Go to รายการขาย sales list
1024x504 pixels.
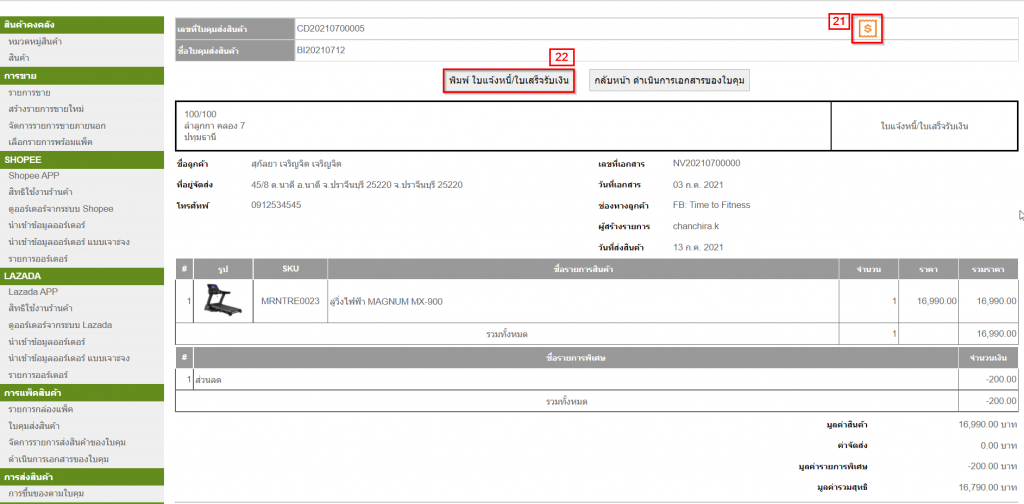coord(29,93)
